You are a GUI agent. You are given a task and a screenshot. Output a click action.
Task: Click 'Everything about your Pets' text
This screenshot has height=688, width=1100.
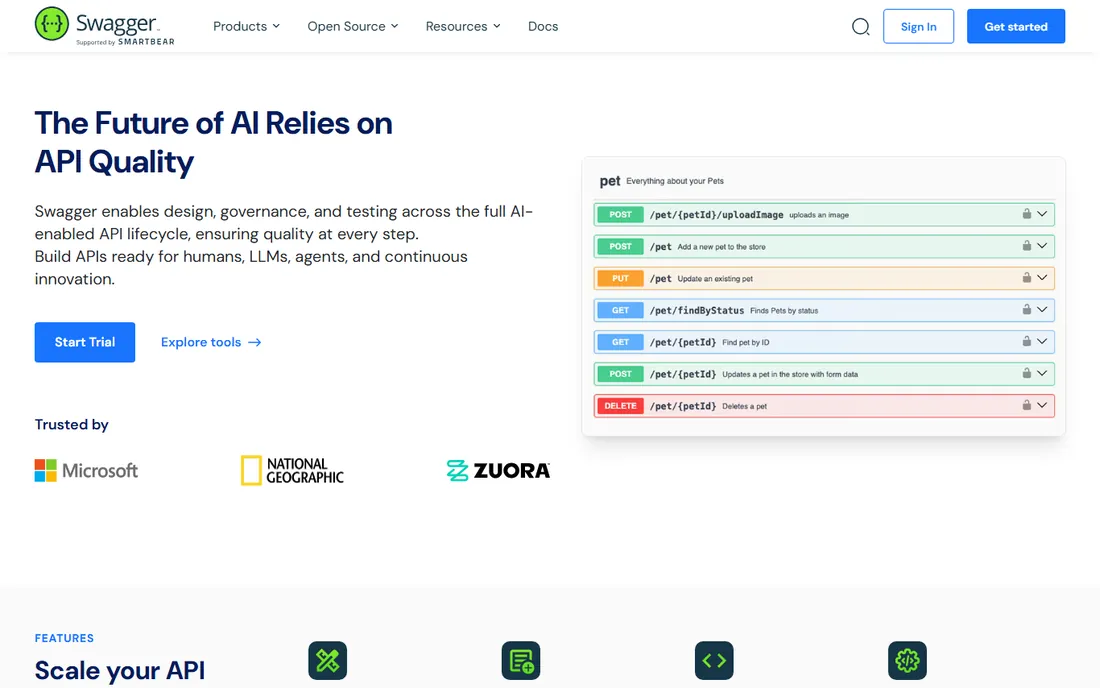675,181
